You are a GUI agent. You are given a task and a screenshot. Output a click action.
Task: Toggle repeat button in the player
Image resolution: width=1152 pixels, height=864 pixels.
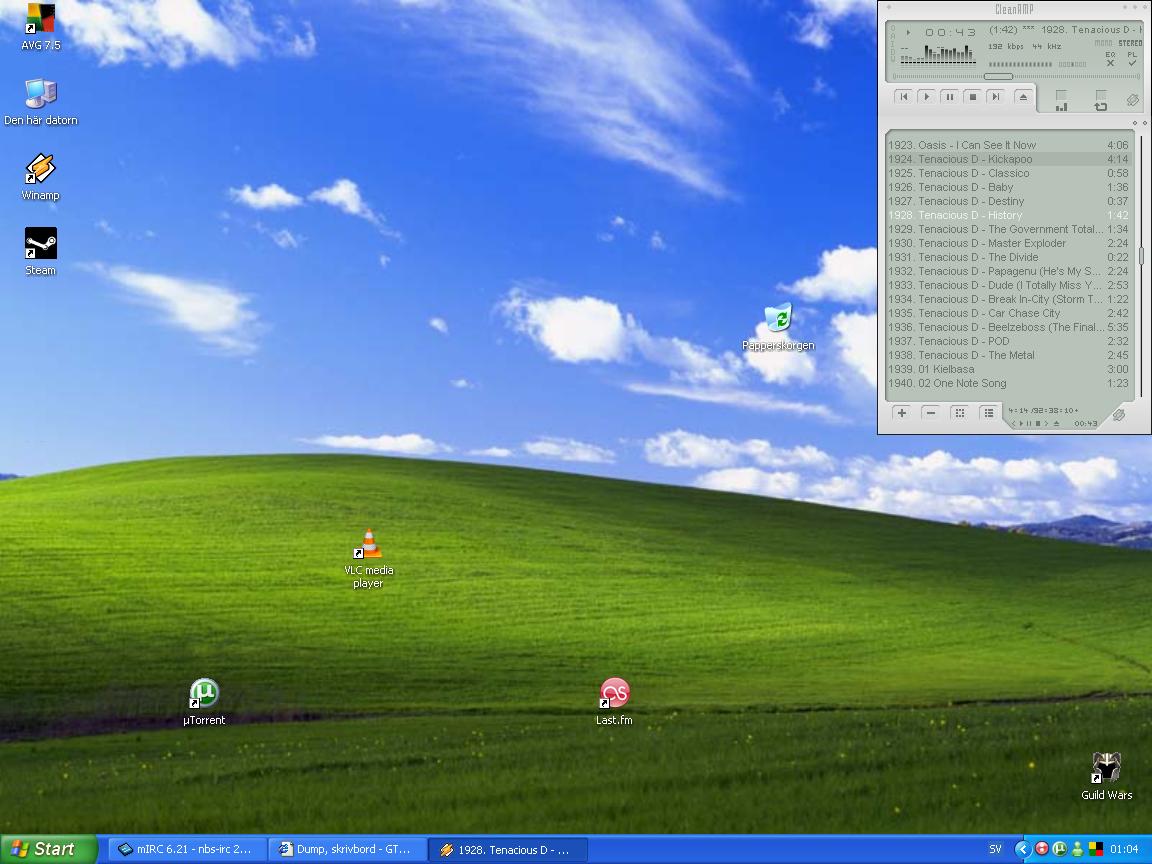1101,101
